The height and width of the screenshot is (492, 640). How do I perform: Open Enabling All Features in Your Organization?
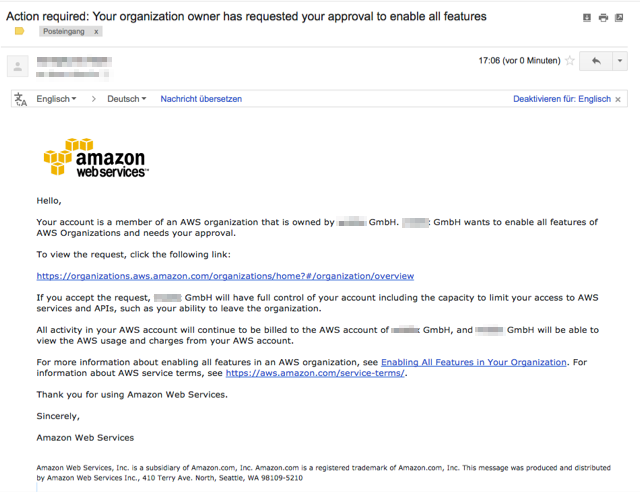pyautogui.click(x=474, y=362)
